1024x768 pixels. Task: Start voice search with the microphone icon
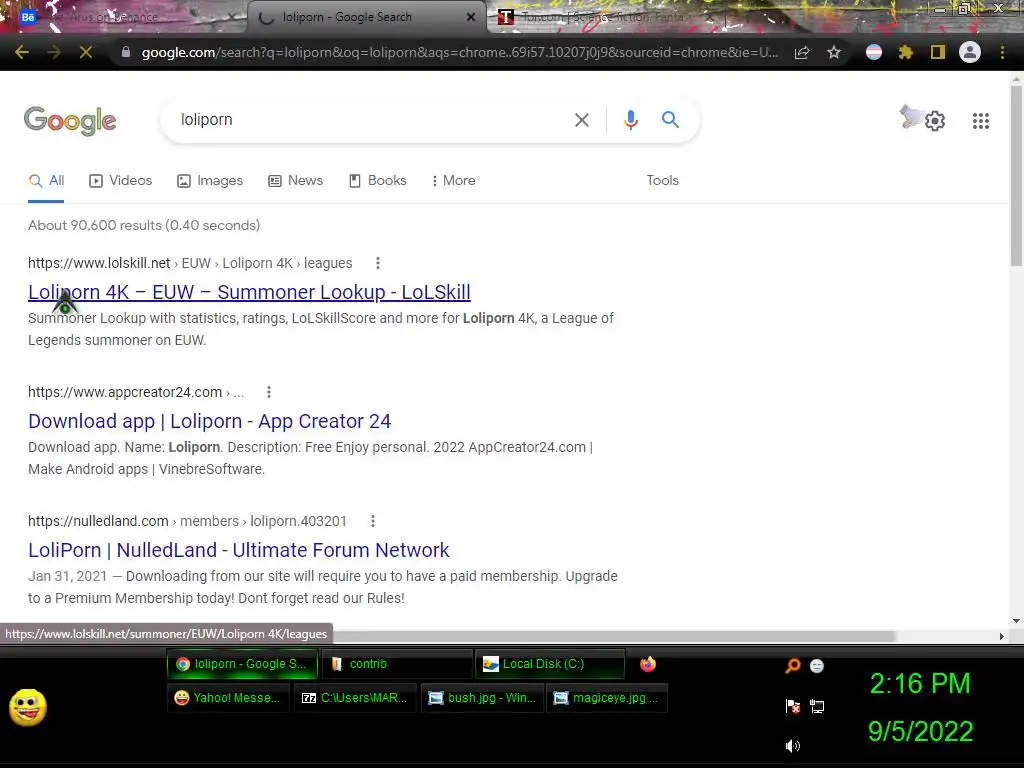631,120
